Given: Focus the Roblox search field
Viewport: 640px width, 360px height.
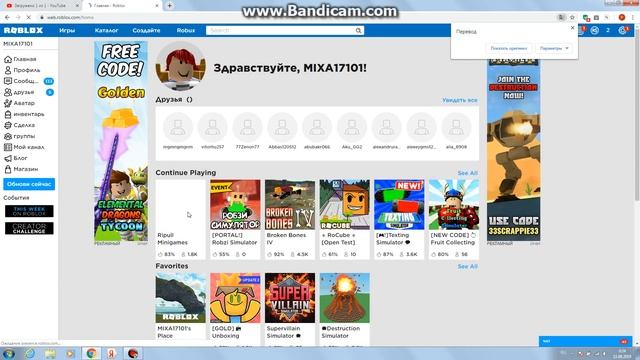Looking at the screenshot, I should 280,31.
